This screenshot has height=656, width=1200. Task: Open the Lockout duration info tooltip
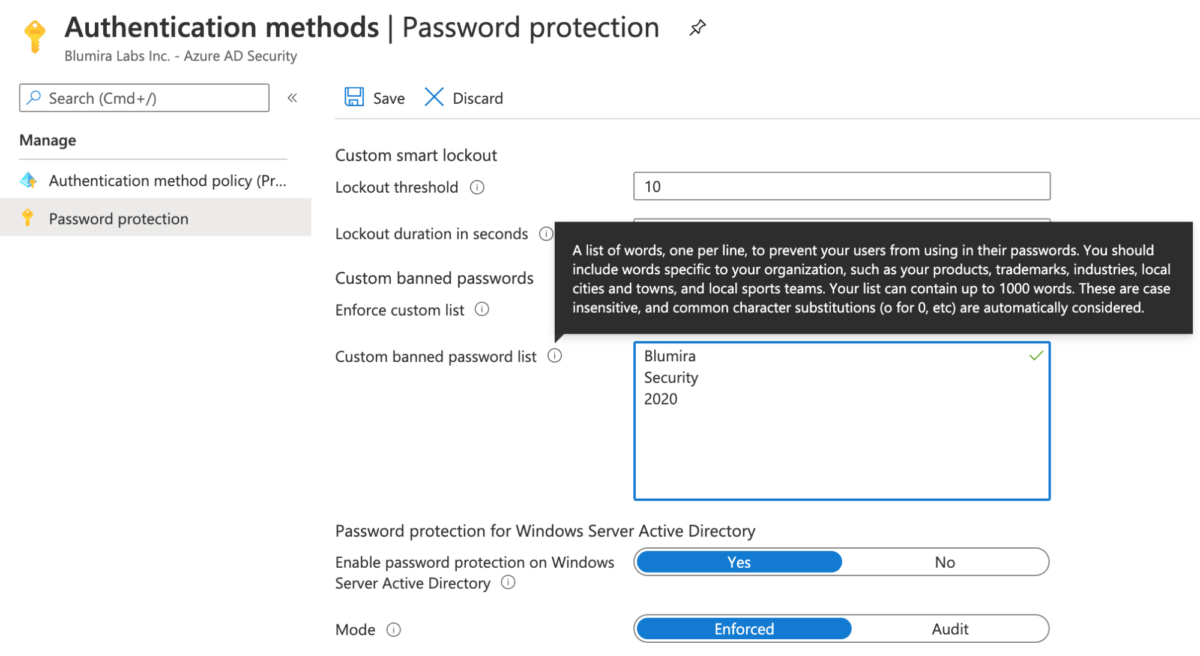click(546, 234)
